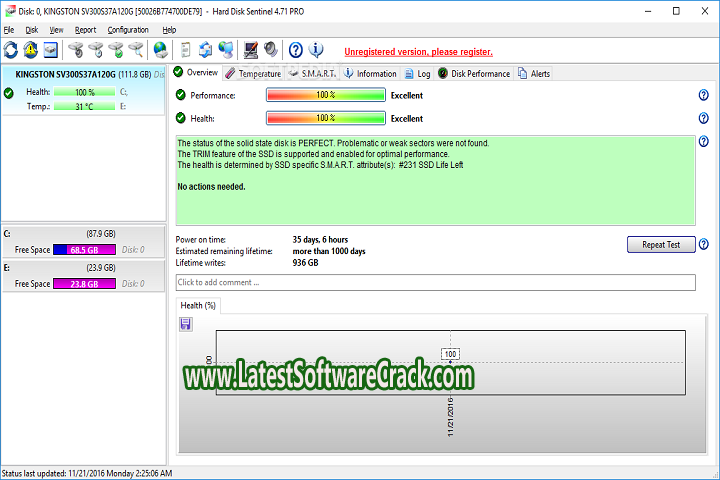Click the send report email icon

pyautogui.click(x=205, y=50)
